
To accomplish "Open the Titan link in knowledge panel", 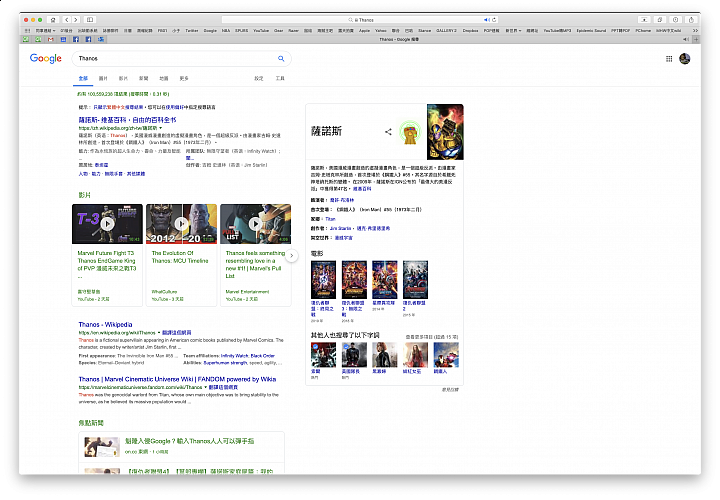I will (330, 219).
